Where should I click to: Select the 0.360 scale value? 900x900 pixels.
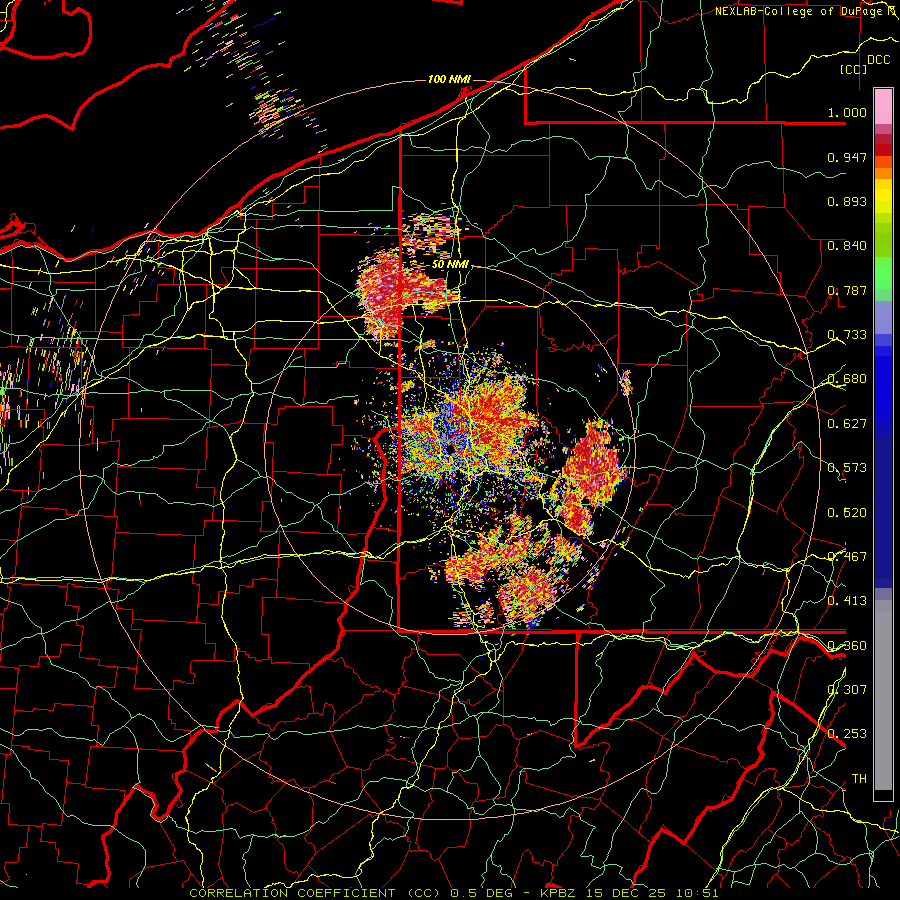847,646
